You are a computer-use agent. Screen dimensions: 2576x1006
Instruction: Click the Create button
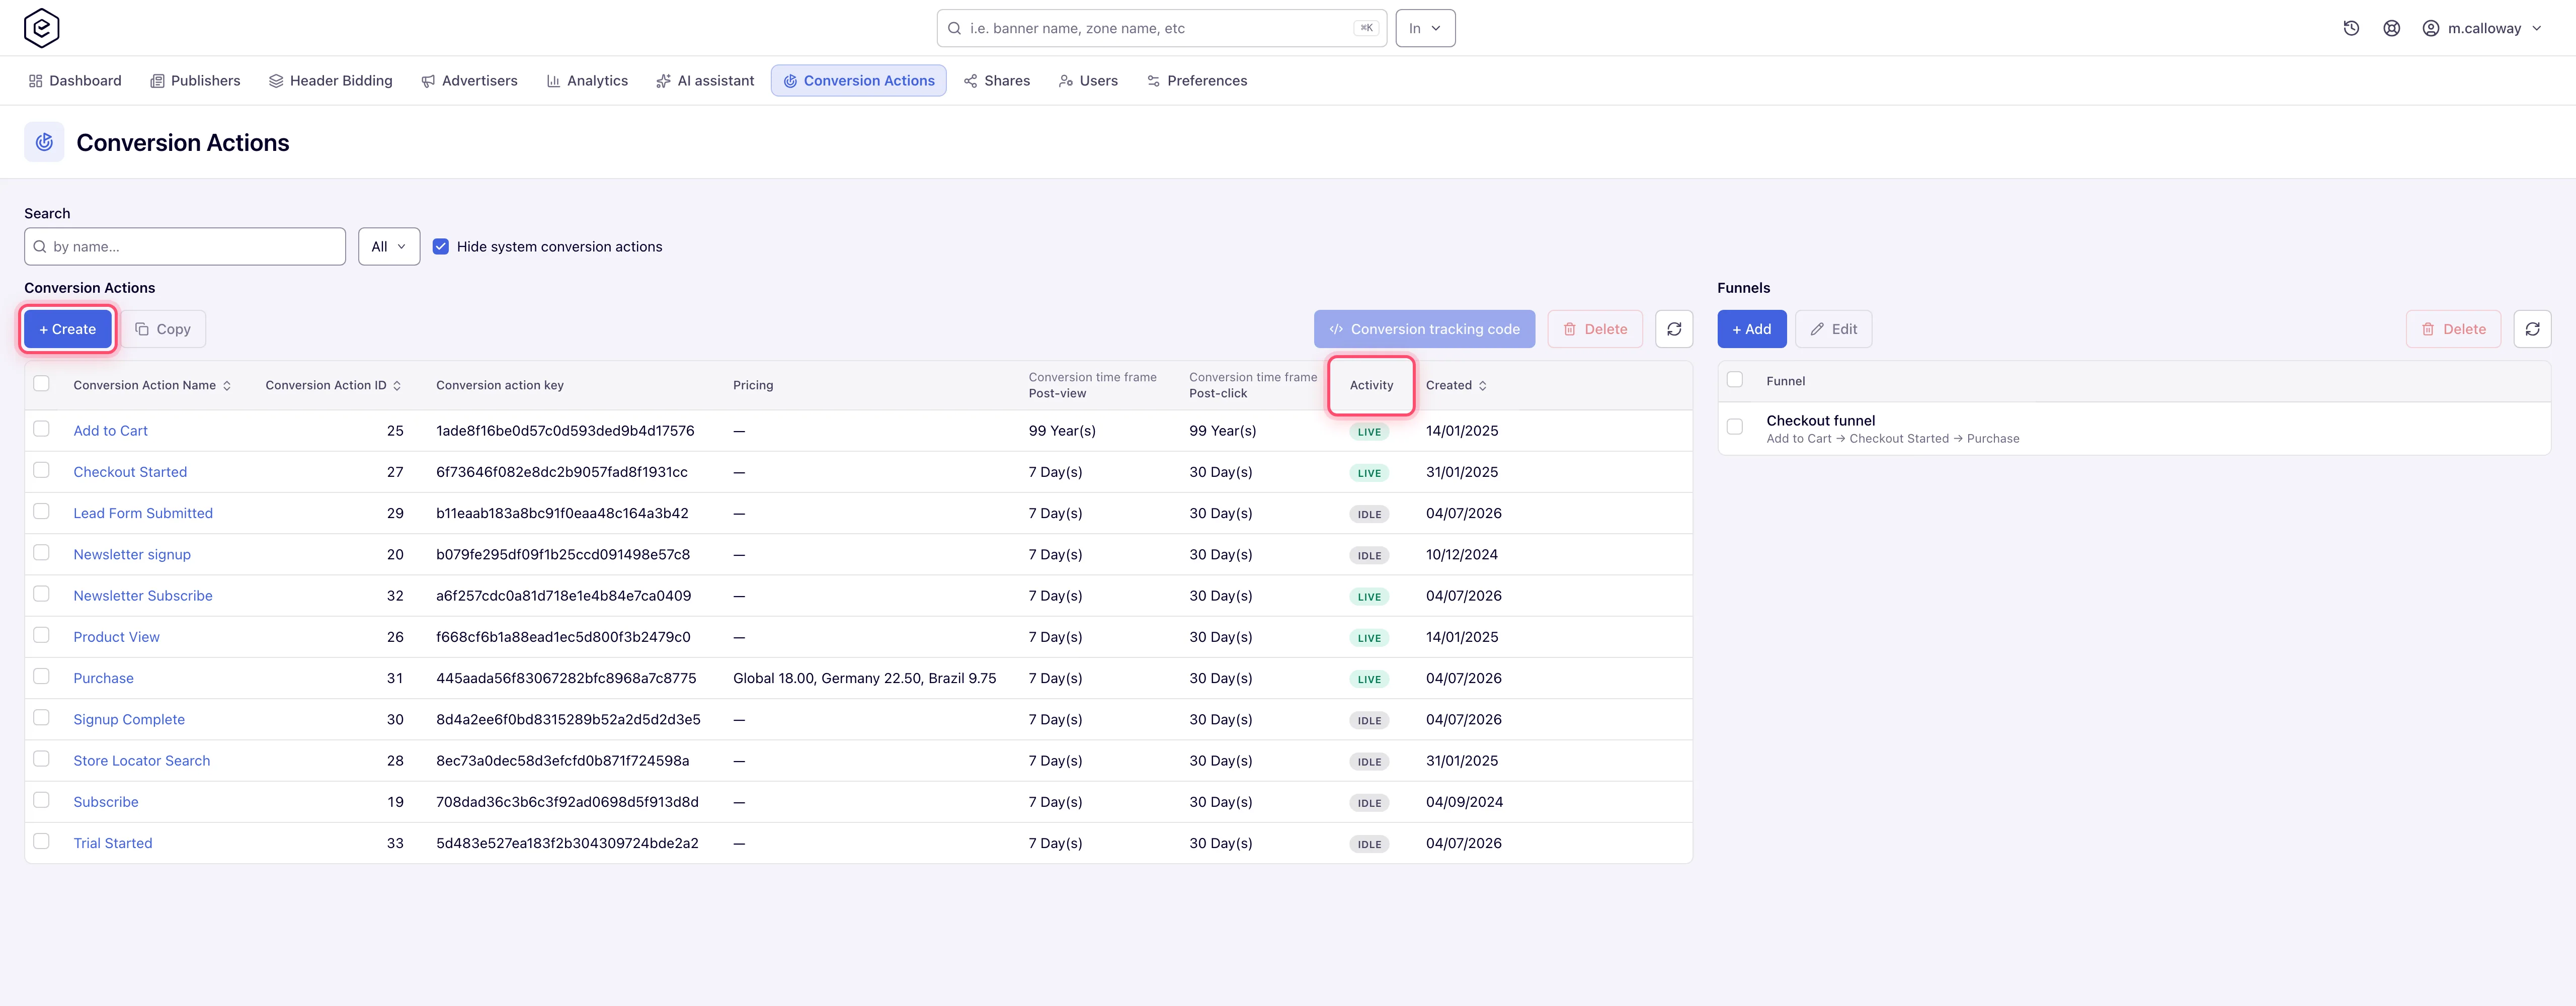(68, 329)
